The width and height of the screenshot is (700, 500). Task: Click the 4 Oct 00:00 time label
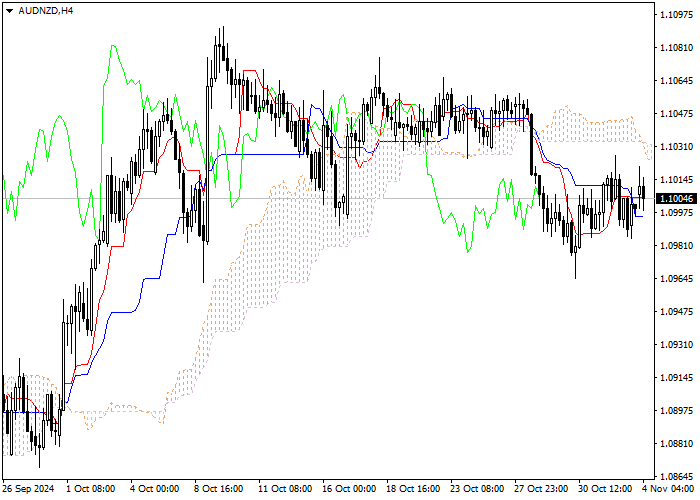[155, 489]
